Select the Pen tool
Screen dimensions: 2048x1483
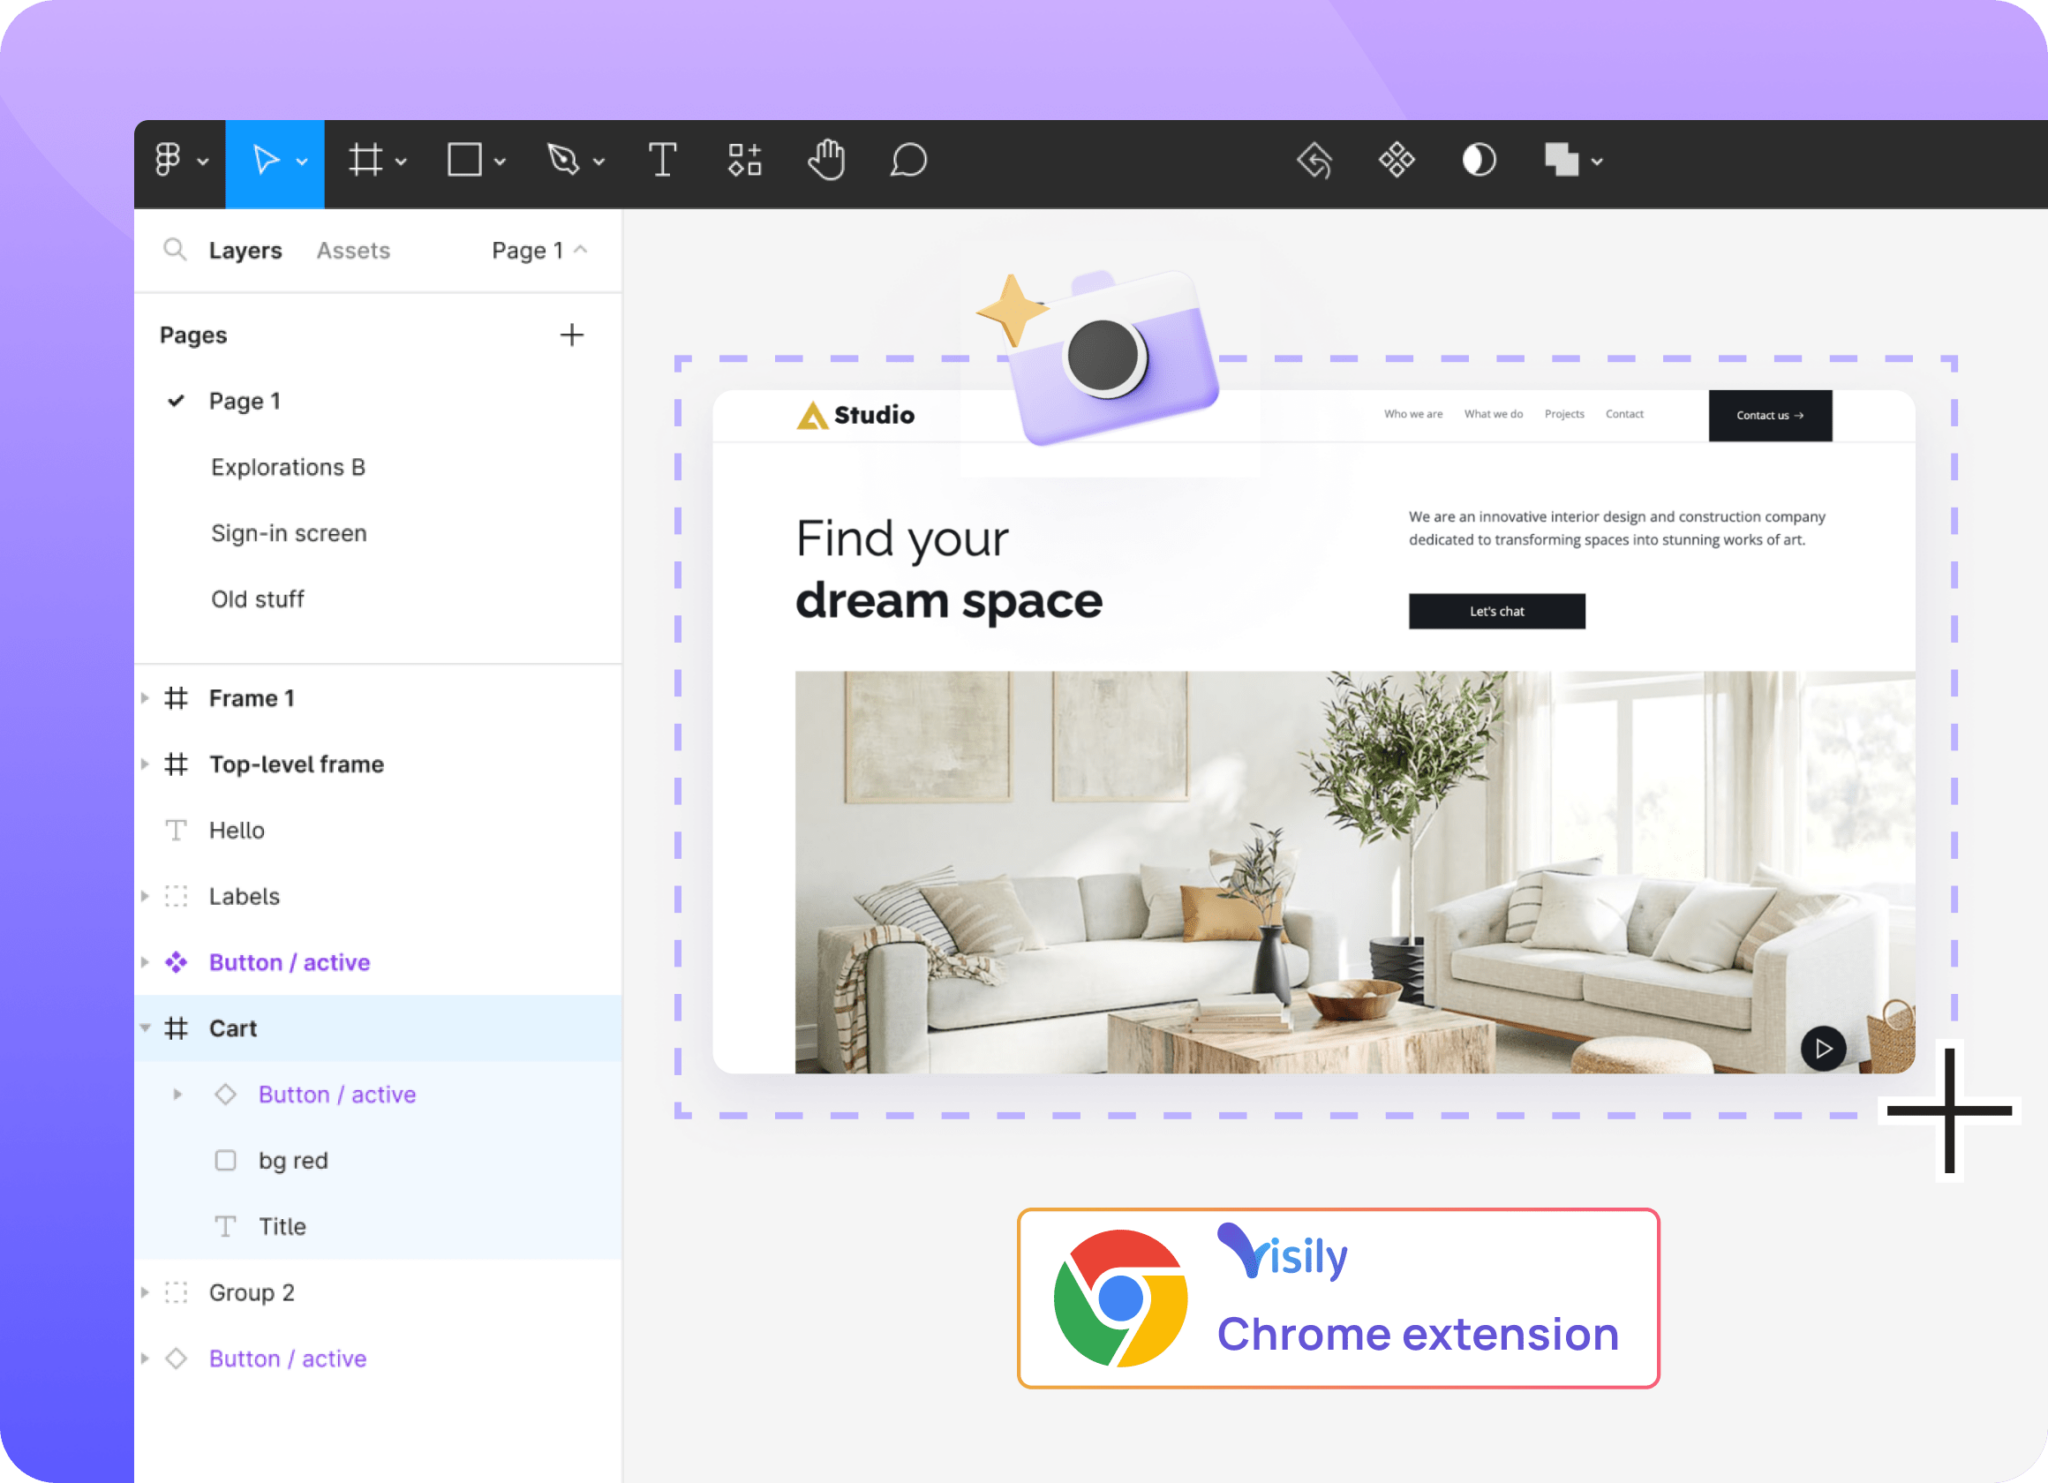[x=563, y=160]
